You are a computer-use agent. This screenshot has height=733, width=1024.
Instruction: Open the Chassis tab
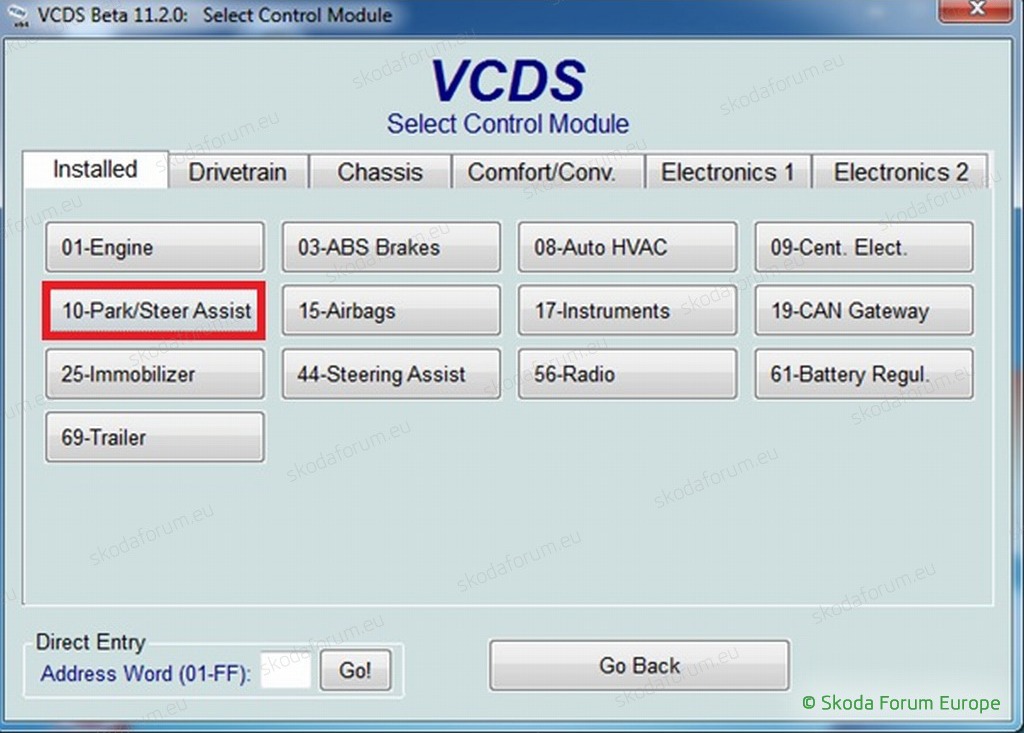[x=380, y=172]
